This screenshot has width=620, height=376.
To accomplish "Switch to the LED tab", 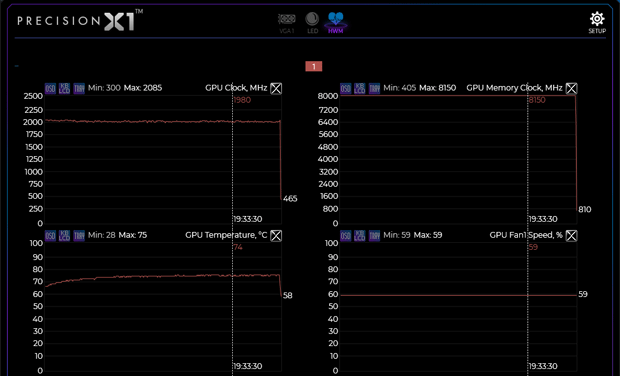I will click(x=312, y=23).
